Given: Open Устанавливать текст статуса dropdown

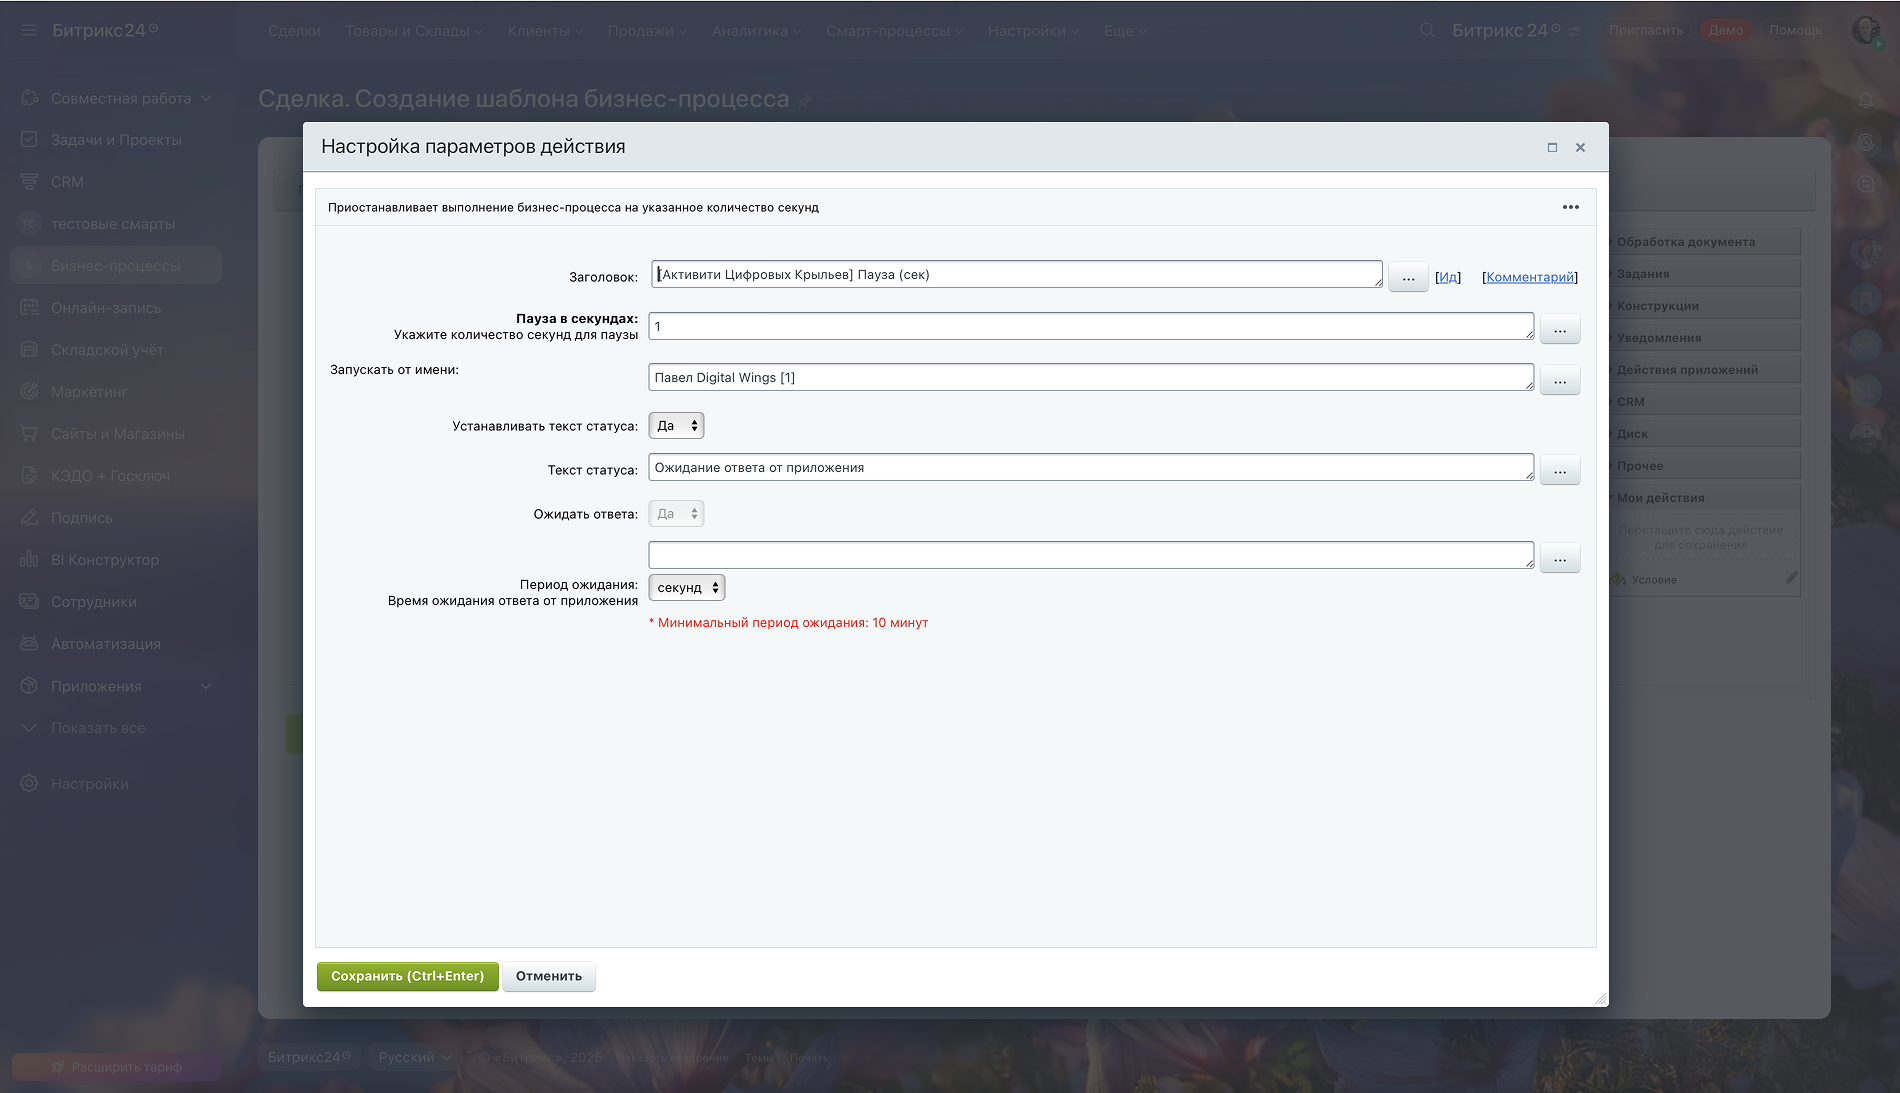Looking at the screenshot, I should tap(677, 426).
